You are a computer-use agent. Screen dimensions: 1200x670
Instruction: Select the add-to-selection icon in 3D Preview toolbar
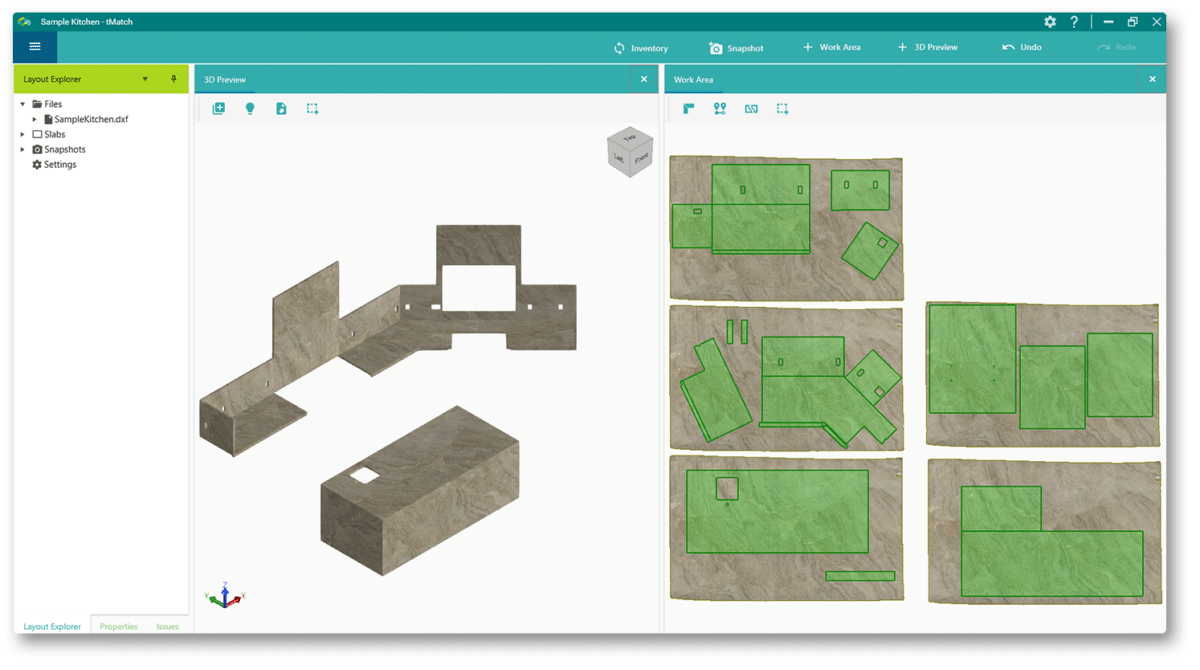(312, 108)
